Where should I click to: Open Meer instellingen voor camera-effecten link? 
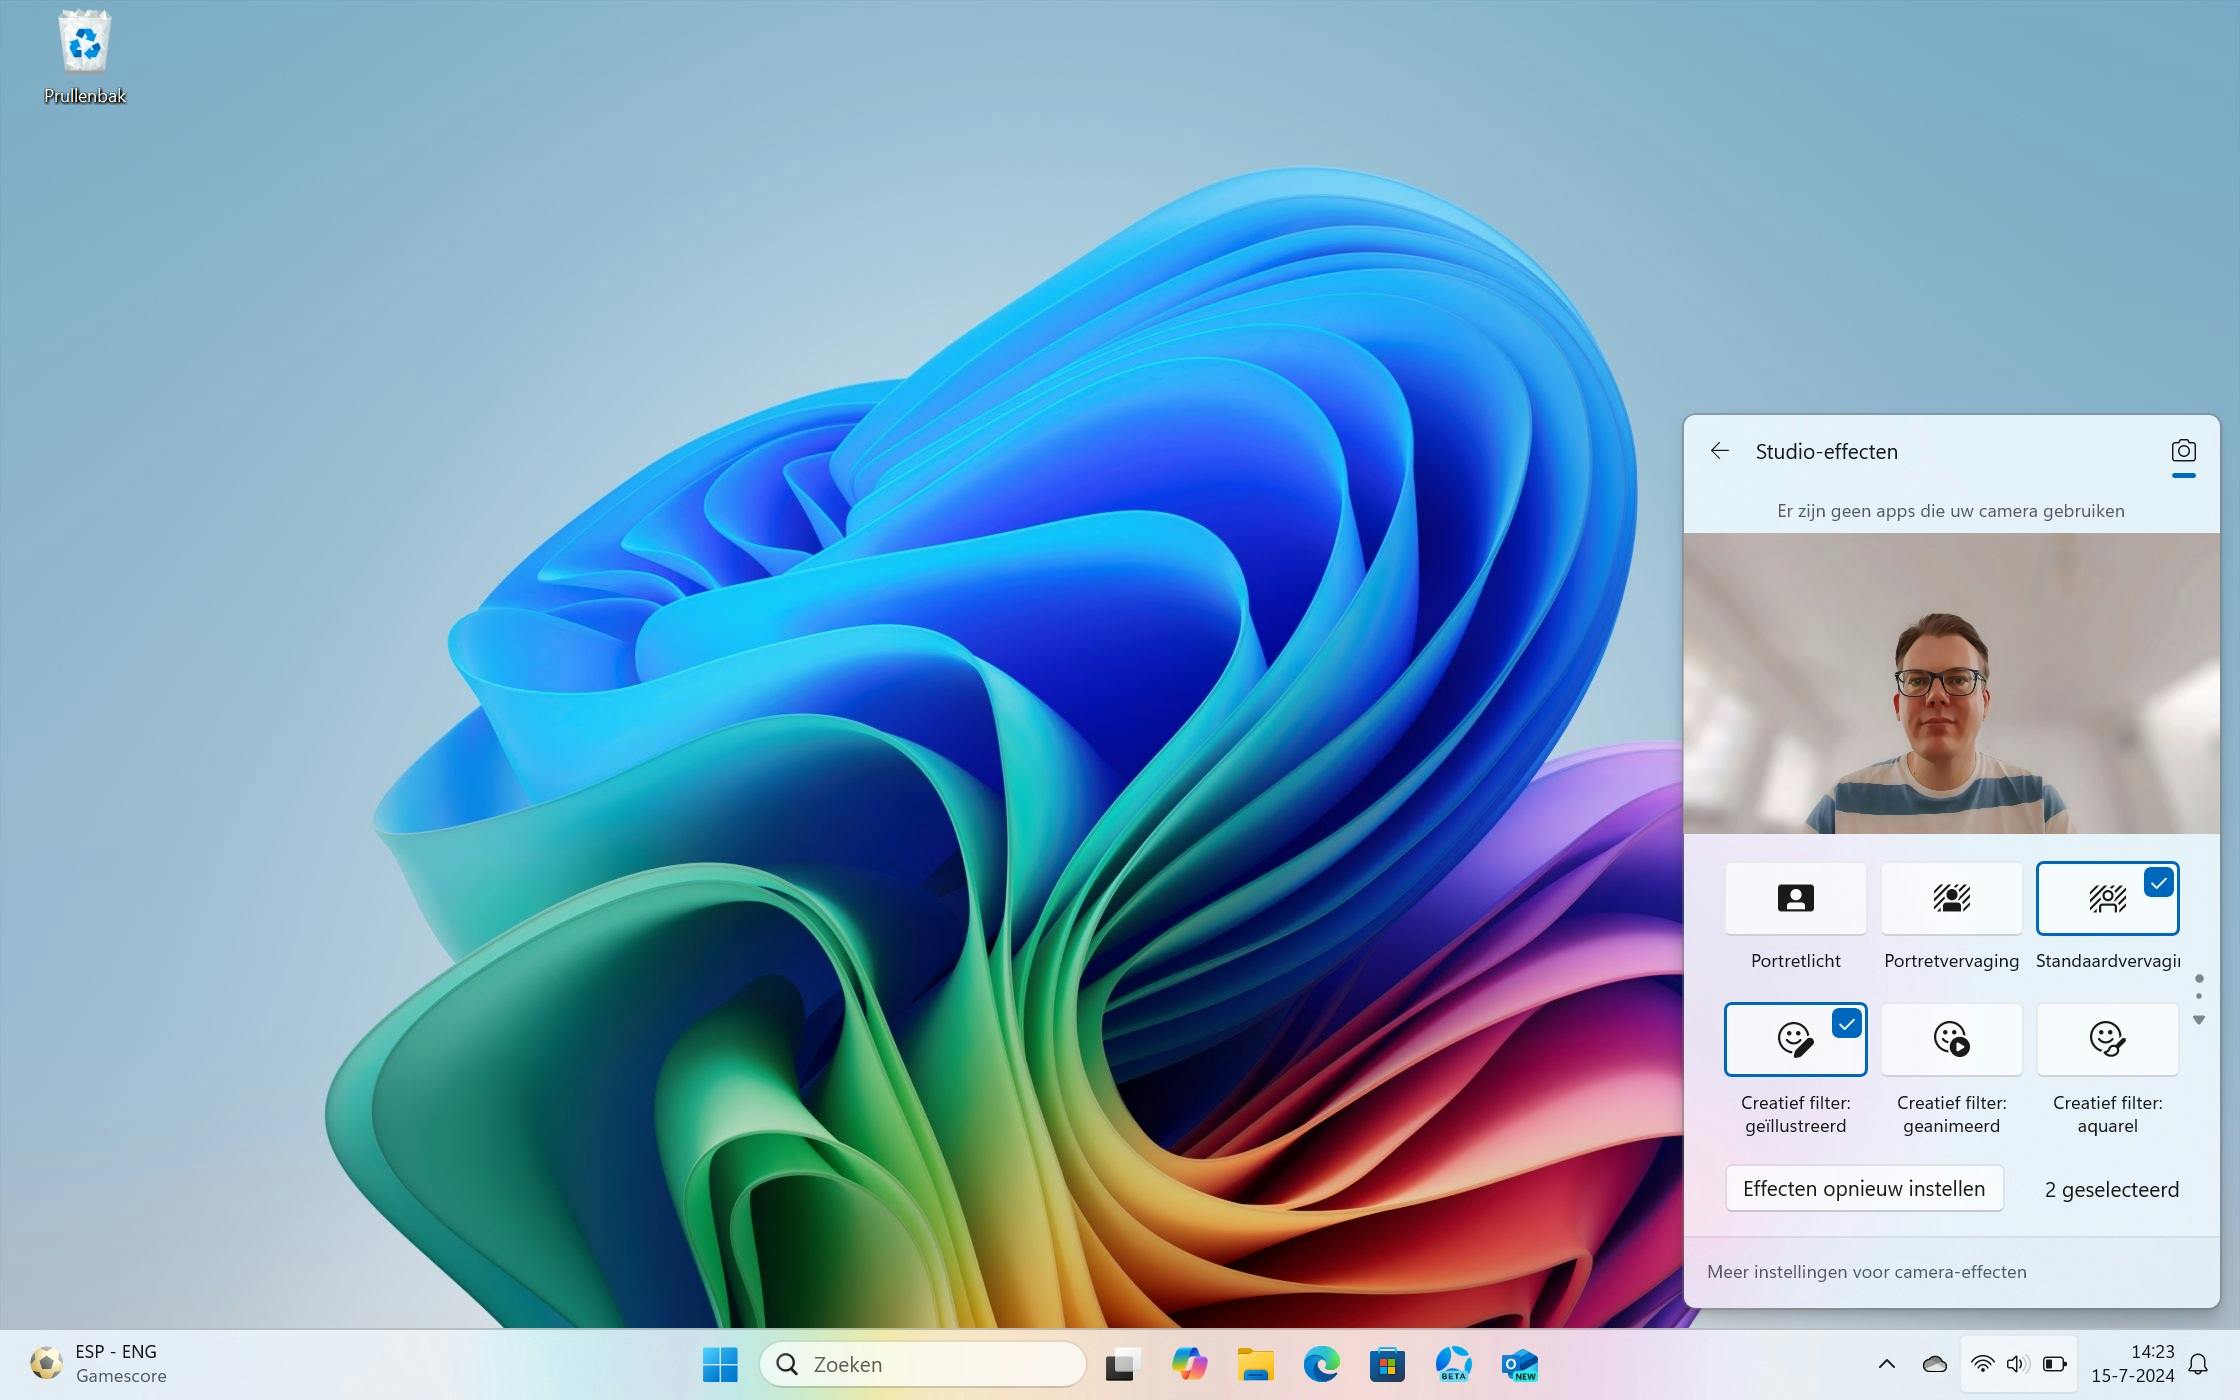coord(1866,1272)
